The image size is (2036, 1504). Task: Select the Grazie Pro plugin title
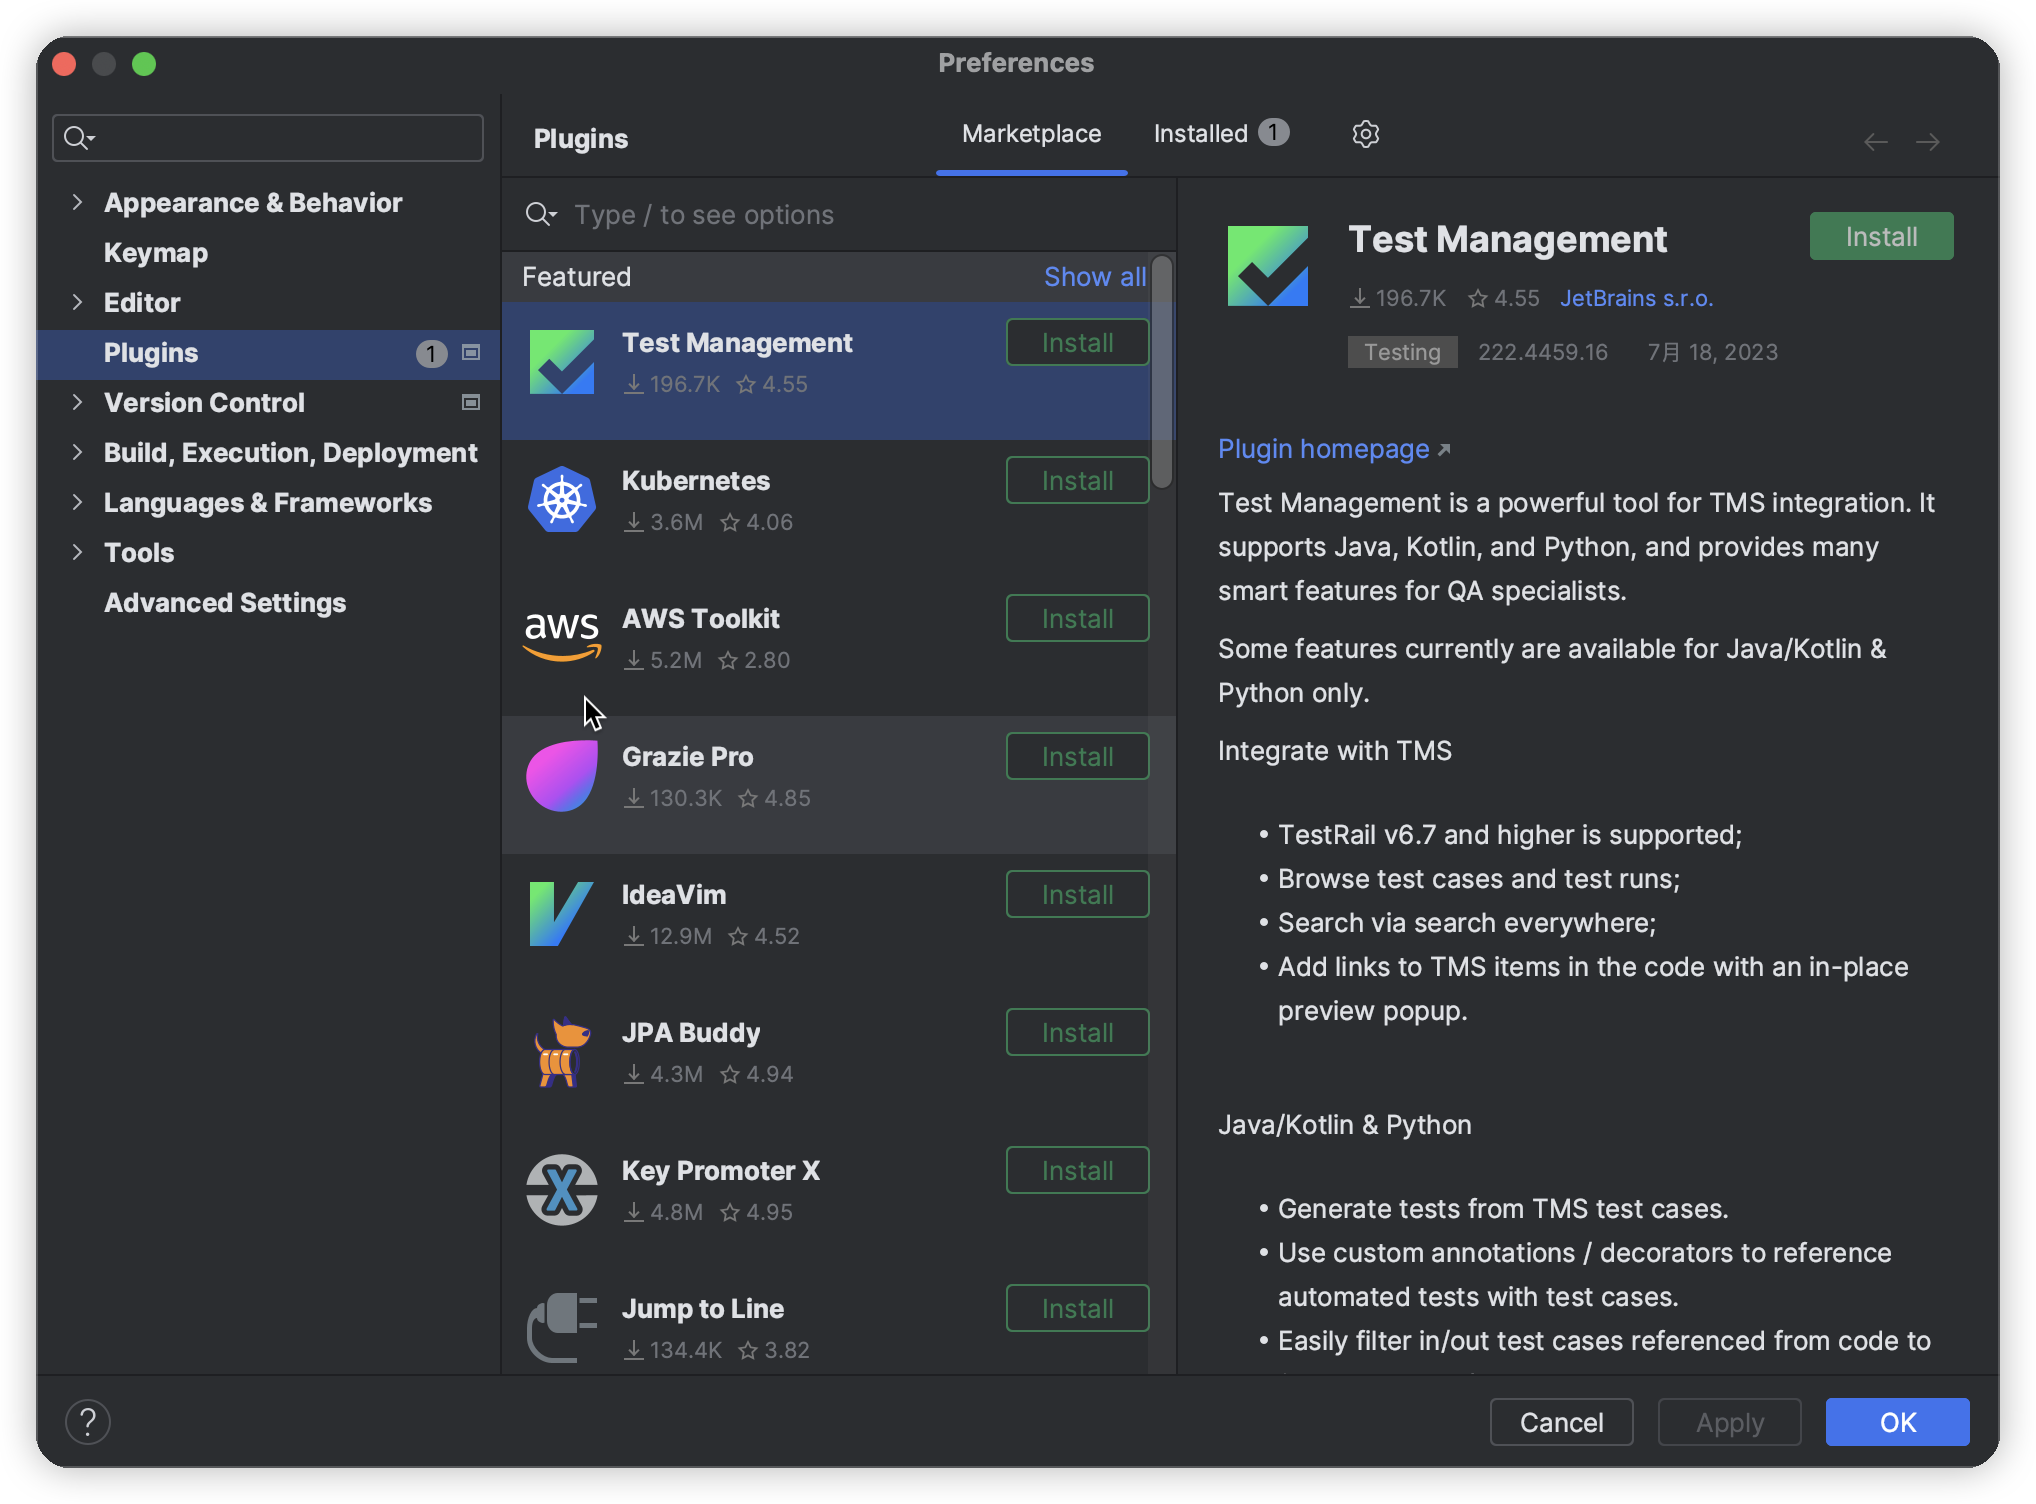[688, 757]
